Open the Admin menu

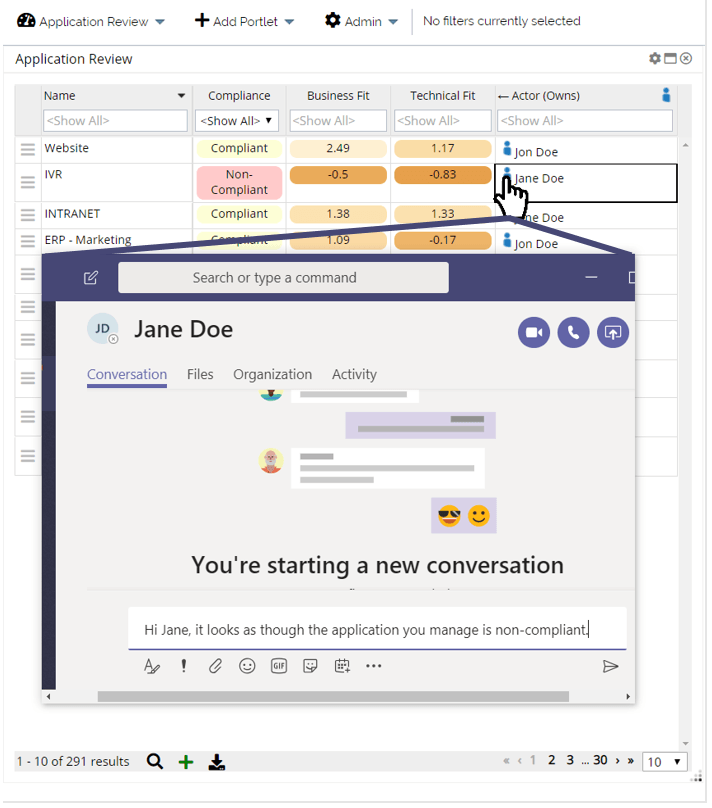(361, 21)
